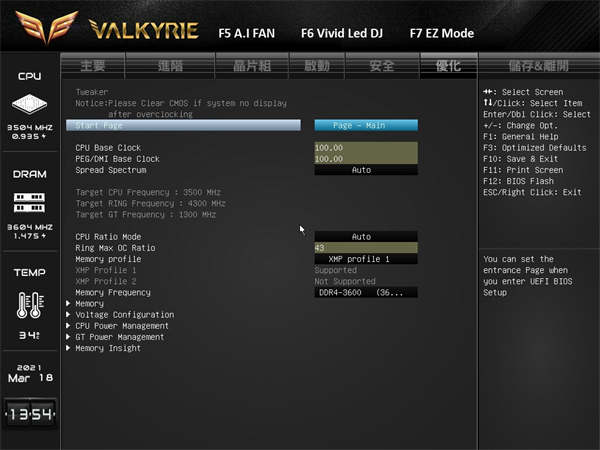Click the Mar 18 date display

30,378
